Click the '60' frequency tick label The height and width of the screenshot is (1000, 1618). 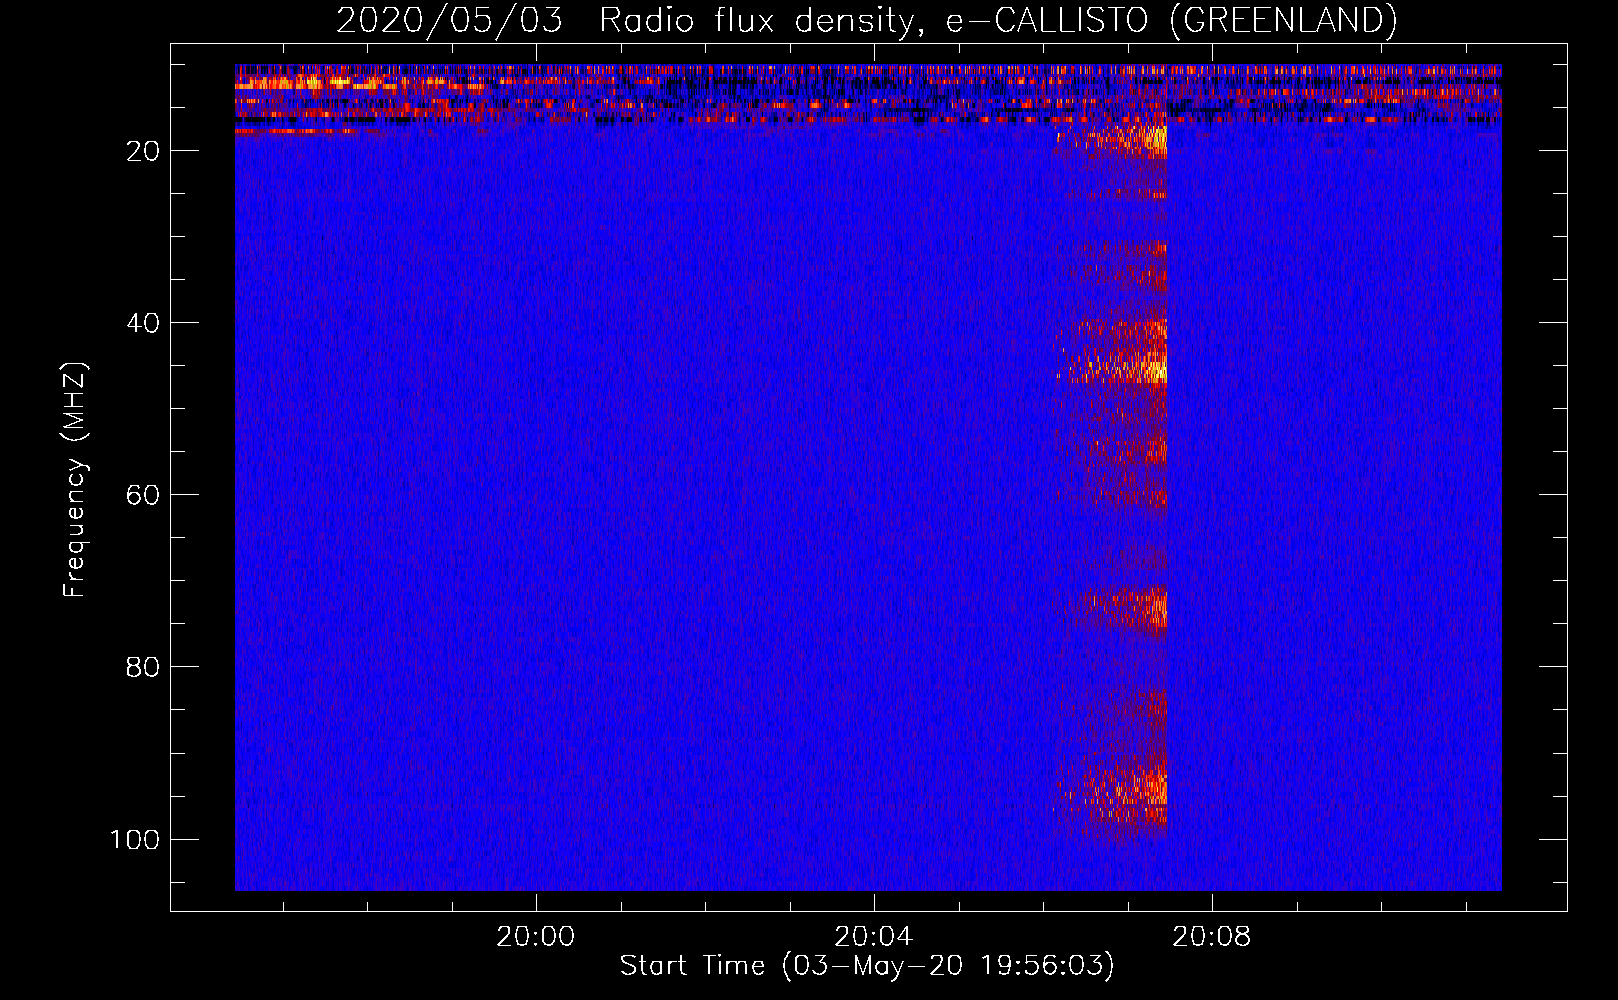coord(143,495)
